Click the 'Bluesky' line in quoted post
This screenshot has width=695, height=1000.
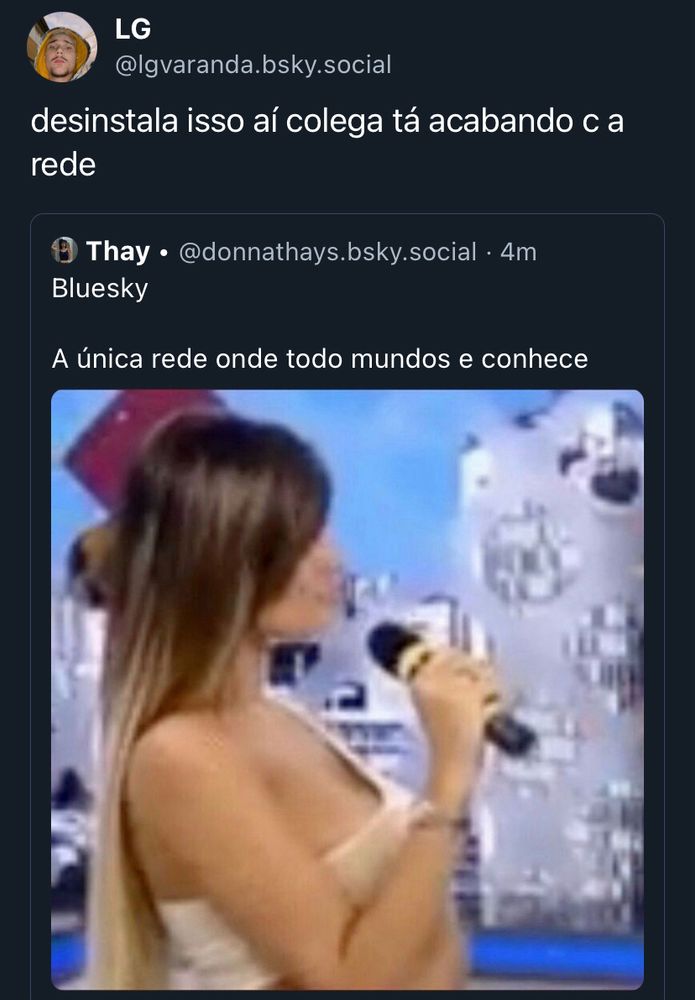point(100,288)
